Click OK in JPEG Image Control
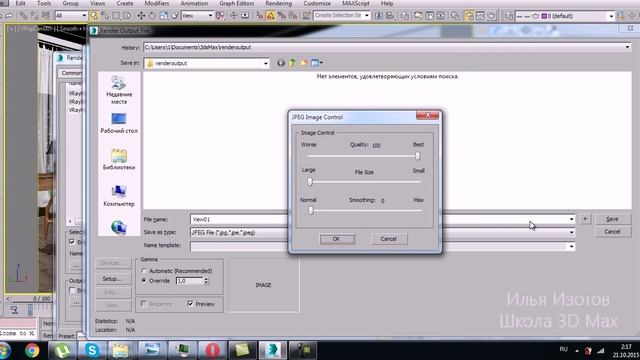640x360 pixels. click(337, 239)
